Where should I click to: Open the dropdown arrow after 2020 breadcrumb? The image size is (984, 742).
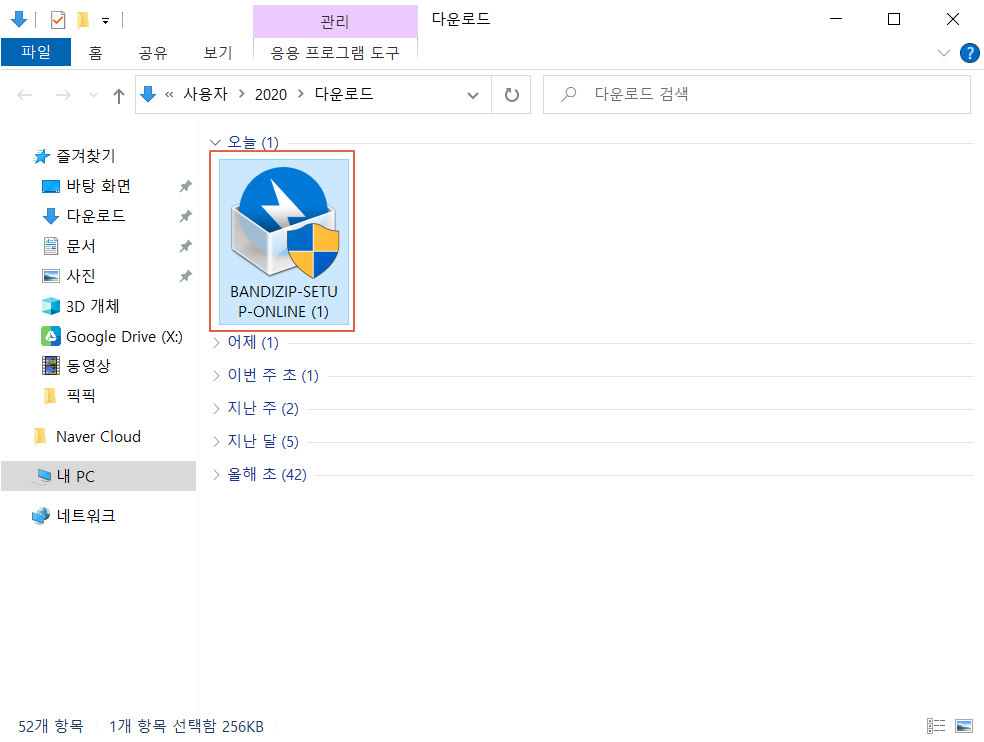tap(301, 94)
